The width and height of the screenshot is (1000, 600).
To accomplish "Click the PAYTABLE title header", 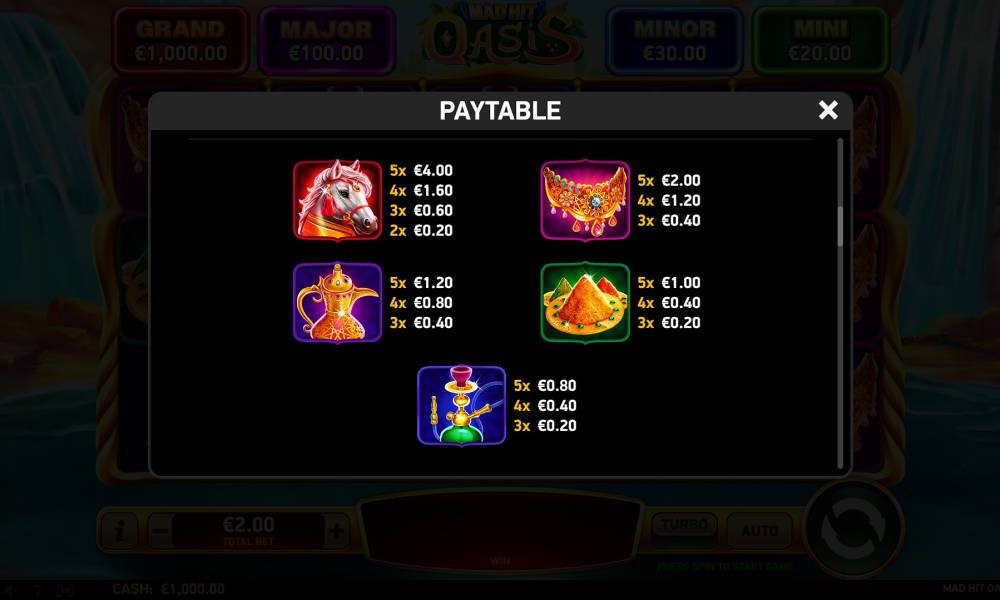I will click(500, 111).
